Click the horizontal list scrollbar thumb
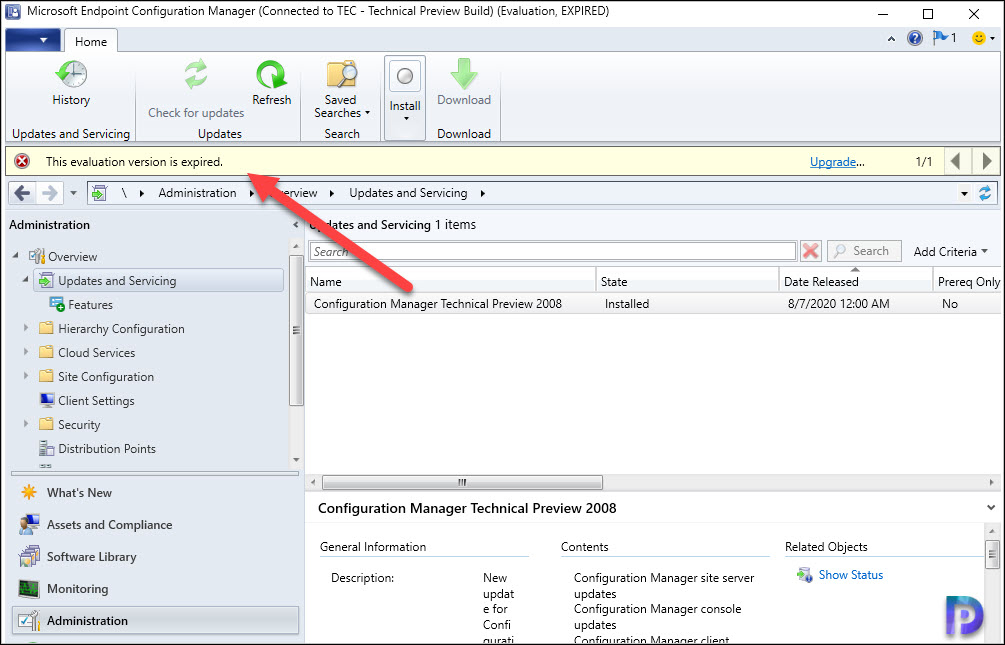Screen dimensions: 1005x645 tap(462, 482)
